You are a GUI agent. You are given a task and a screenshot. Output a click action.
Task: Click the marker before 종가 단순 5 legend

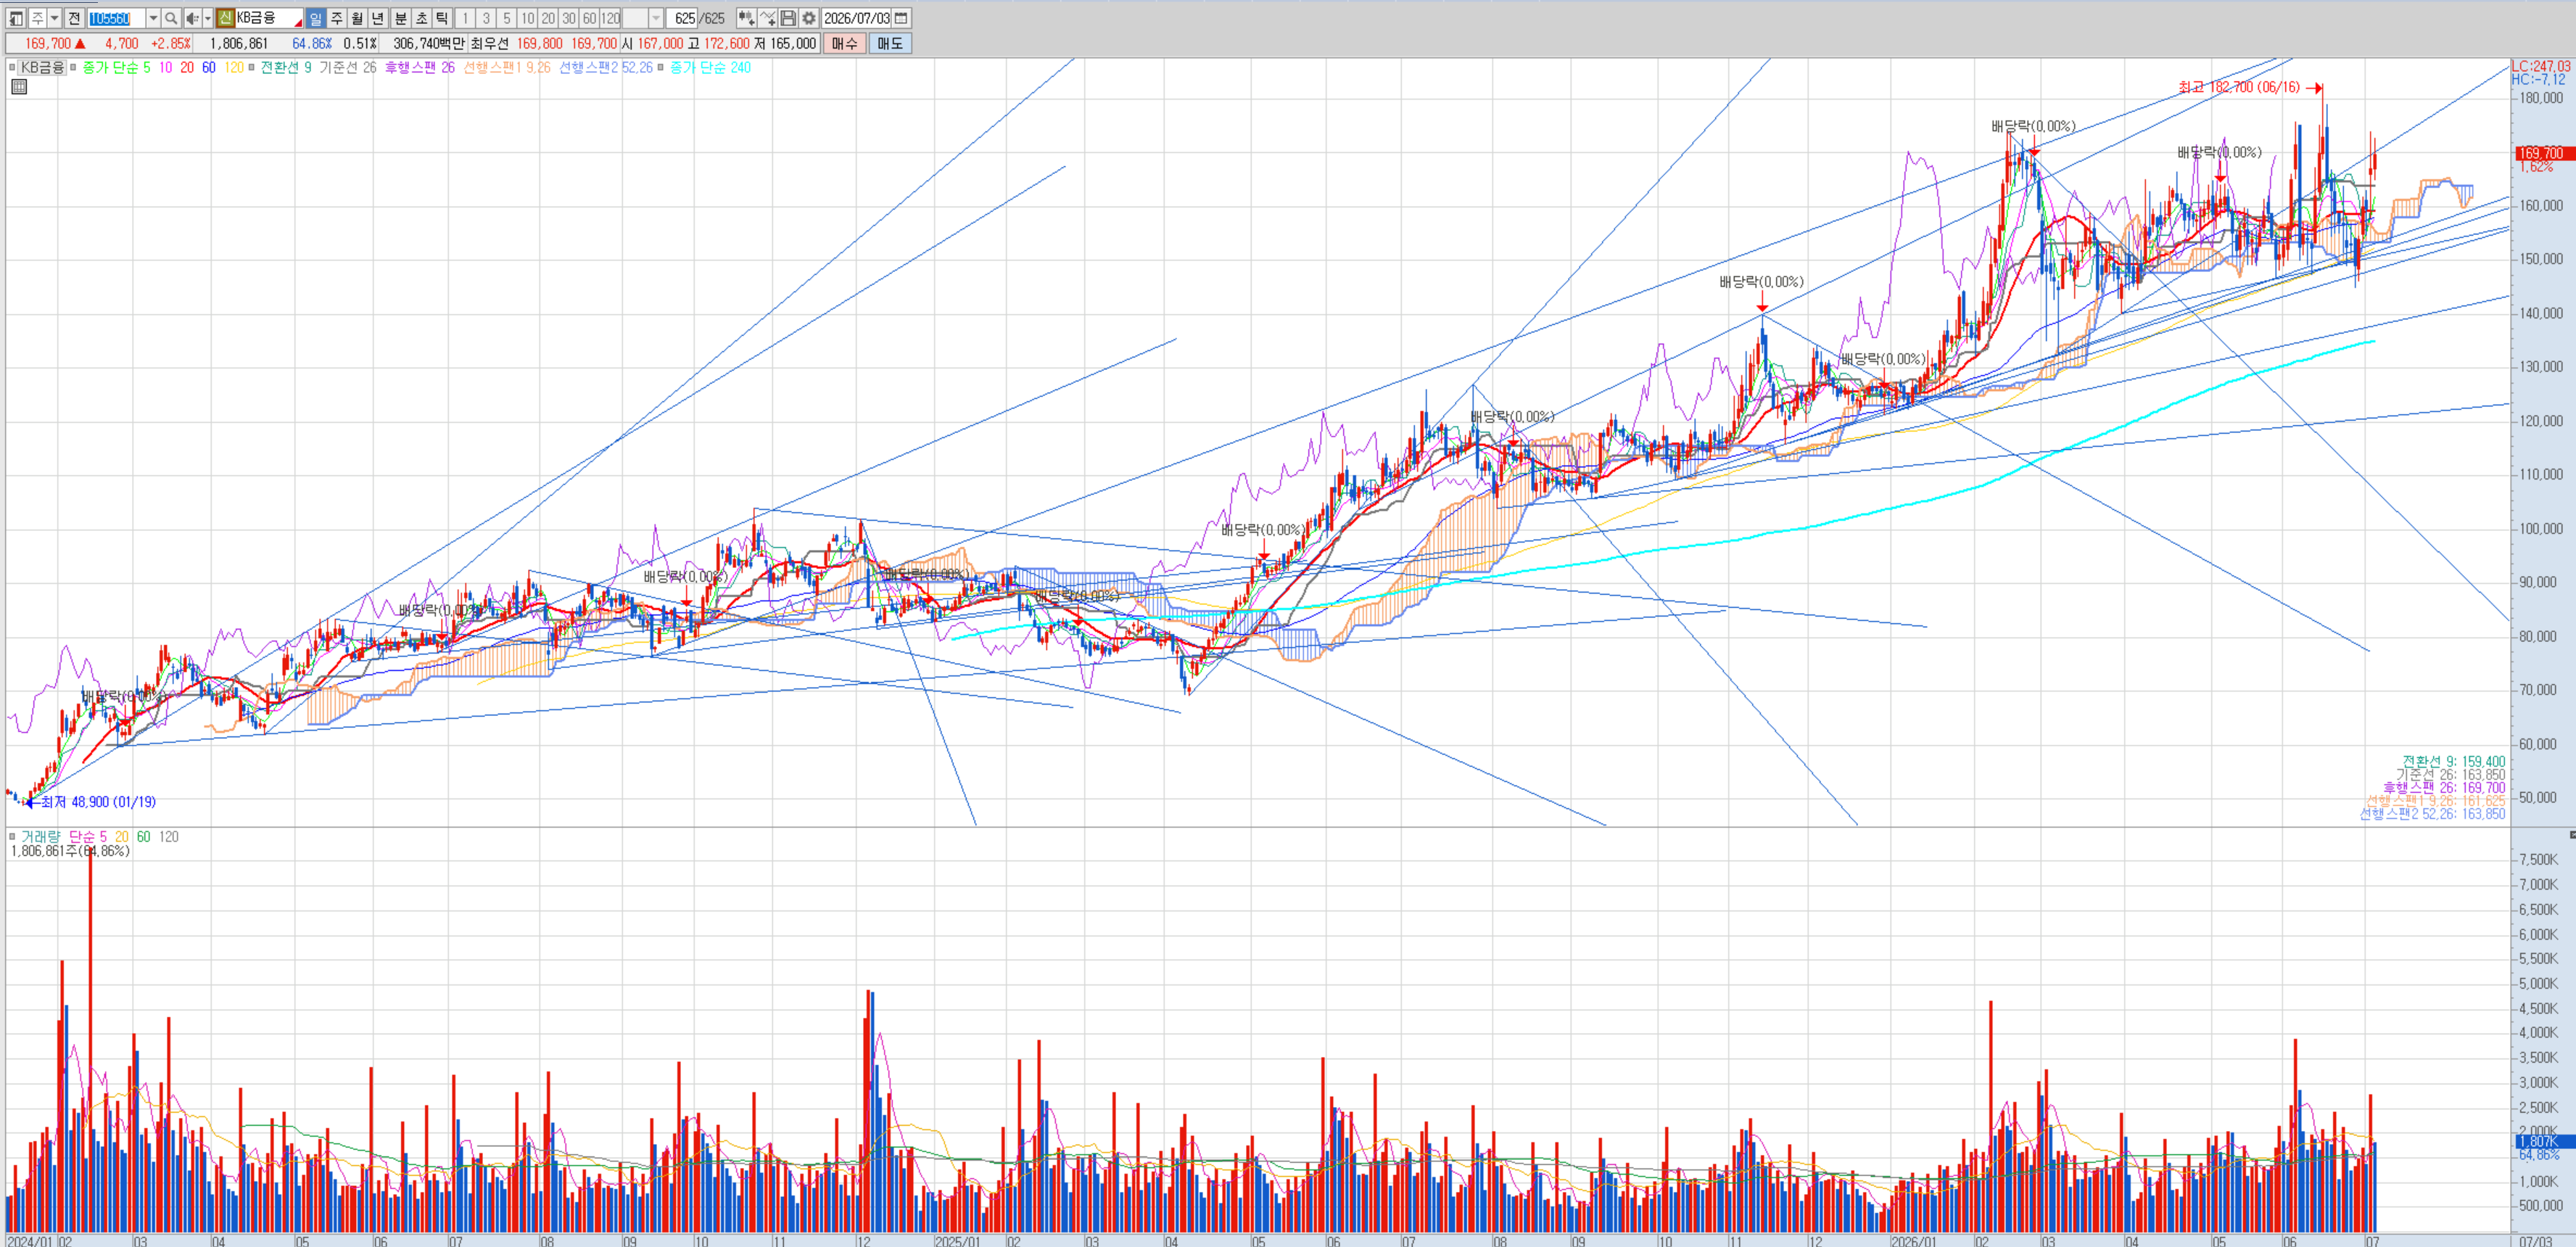pyautogui.click(x=74, y=67)
